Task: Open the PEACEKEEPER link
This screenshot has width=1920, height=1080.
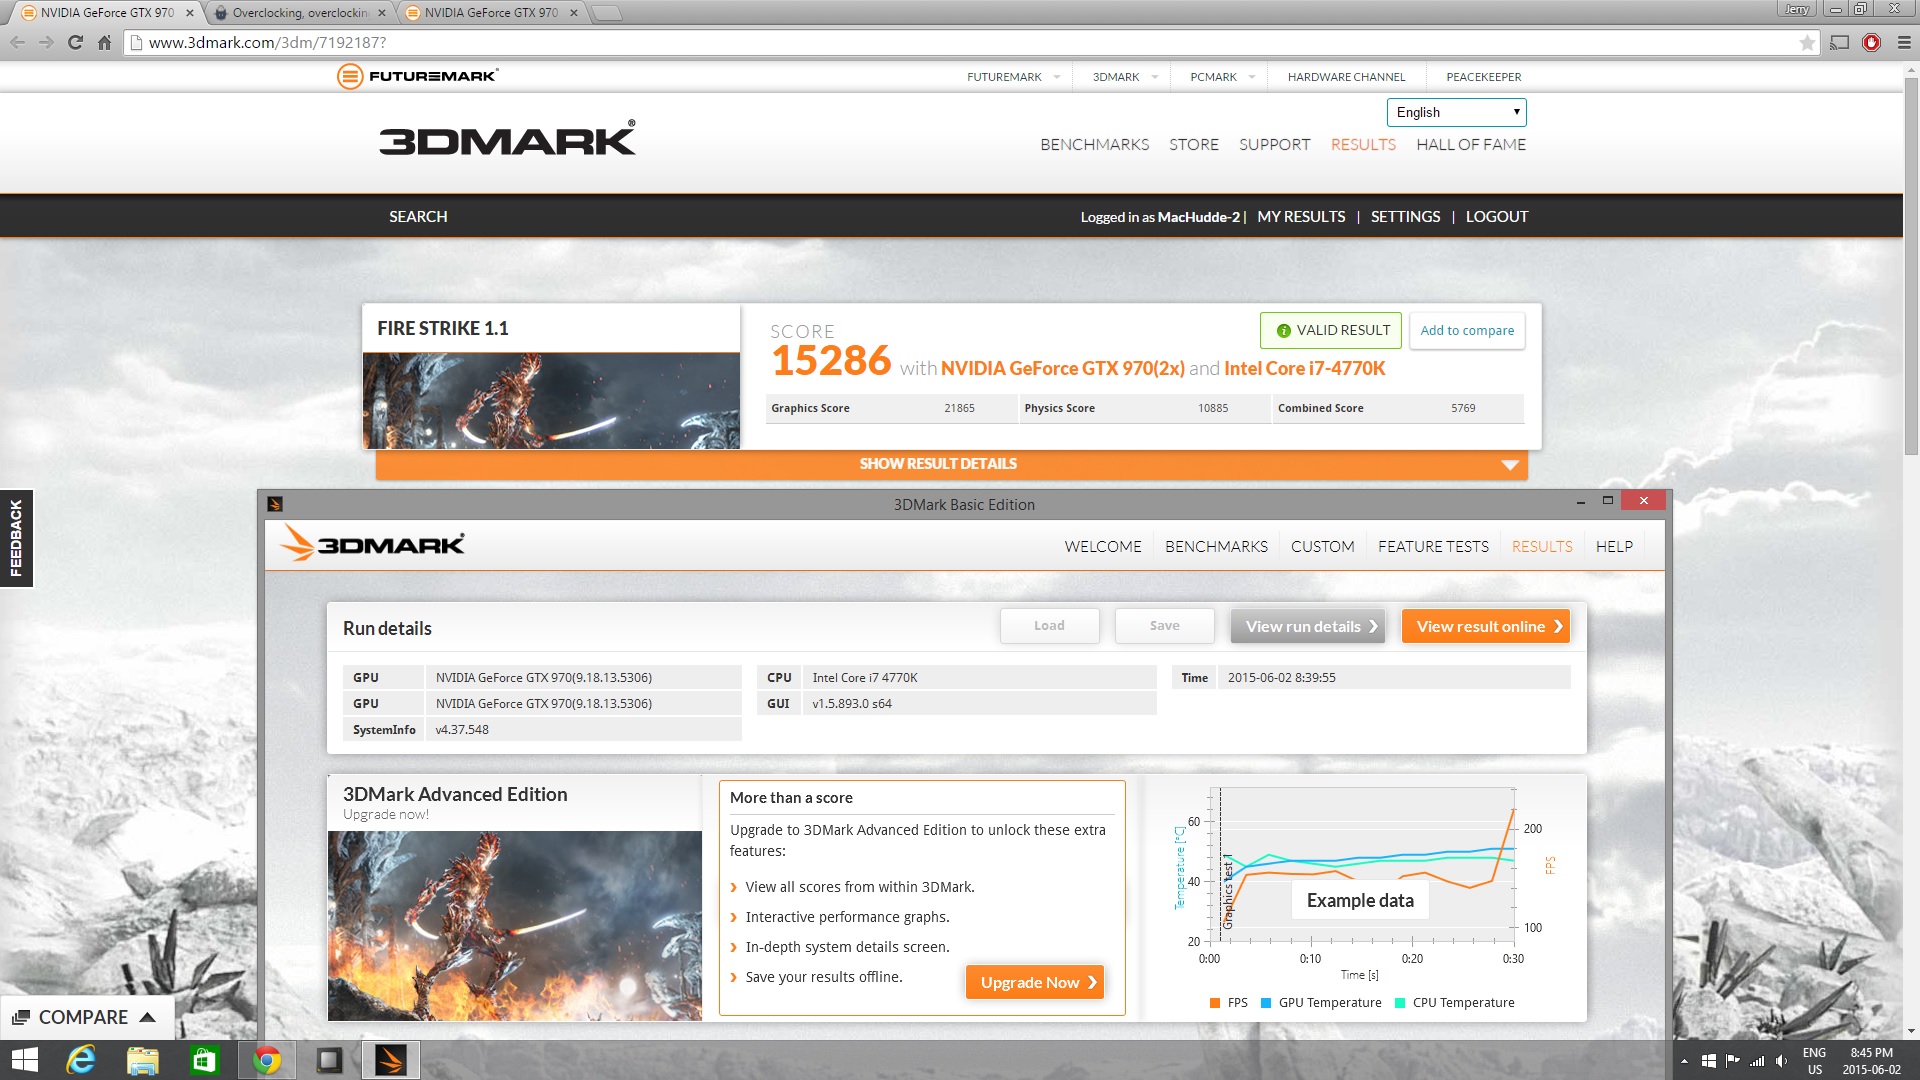Action: tap(1483, 77)
